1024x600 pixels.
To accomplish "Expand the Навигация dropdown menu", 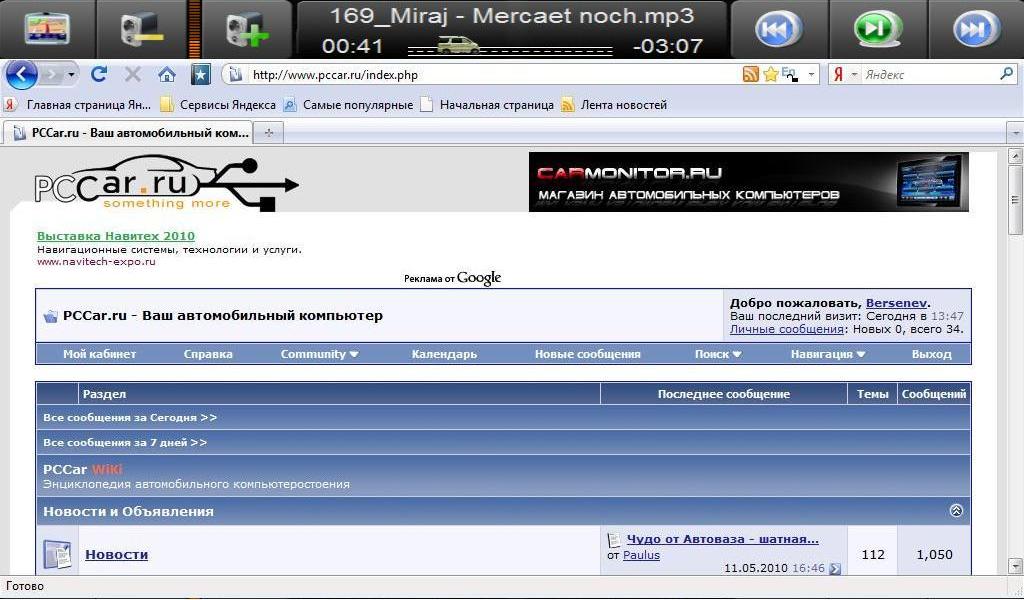I will (827, 354).
